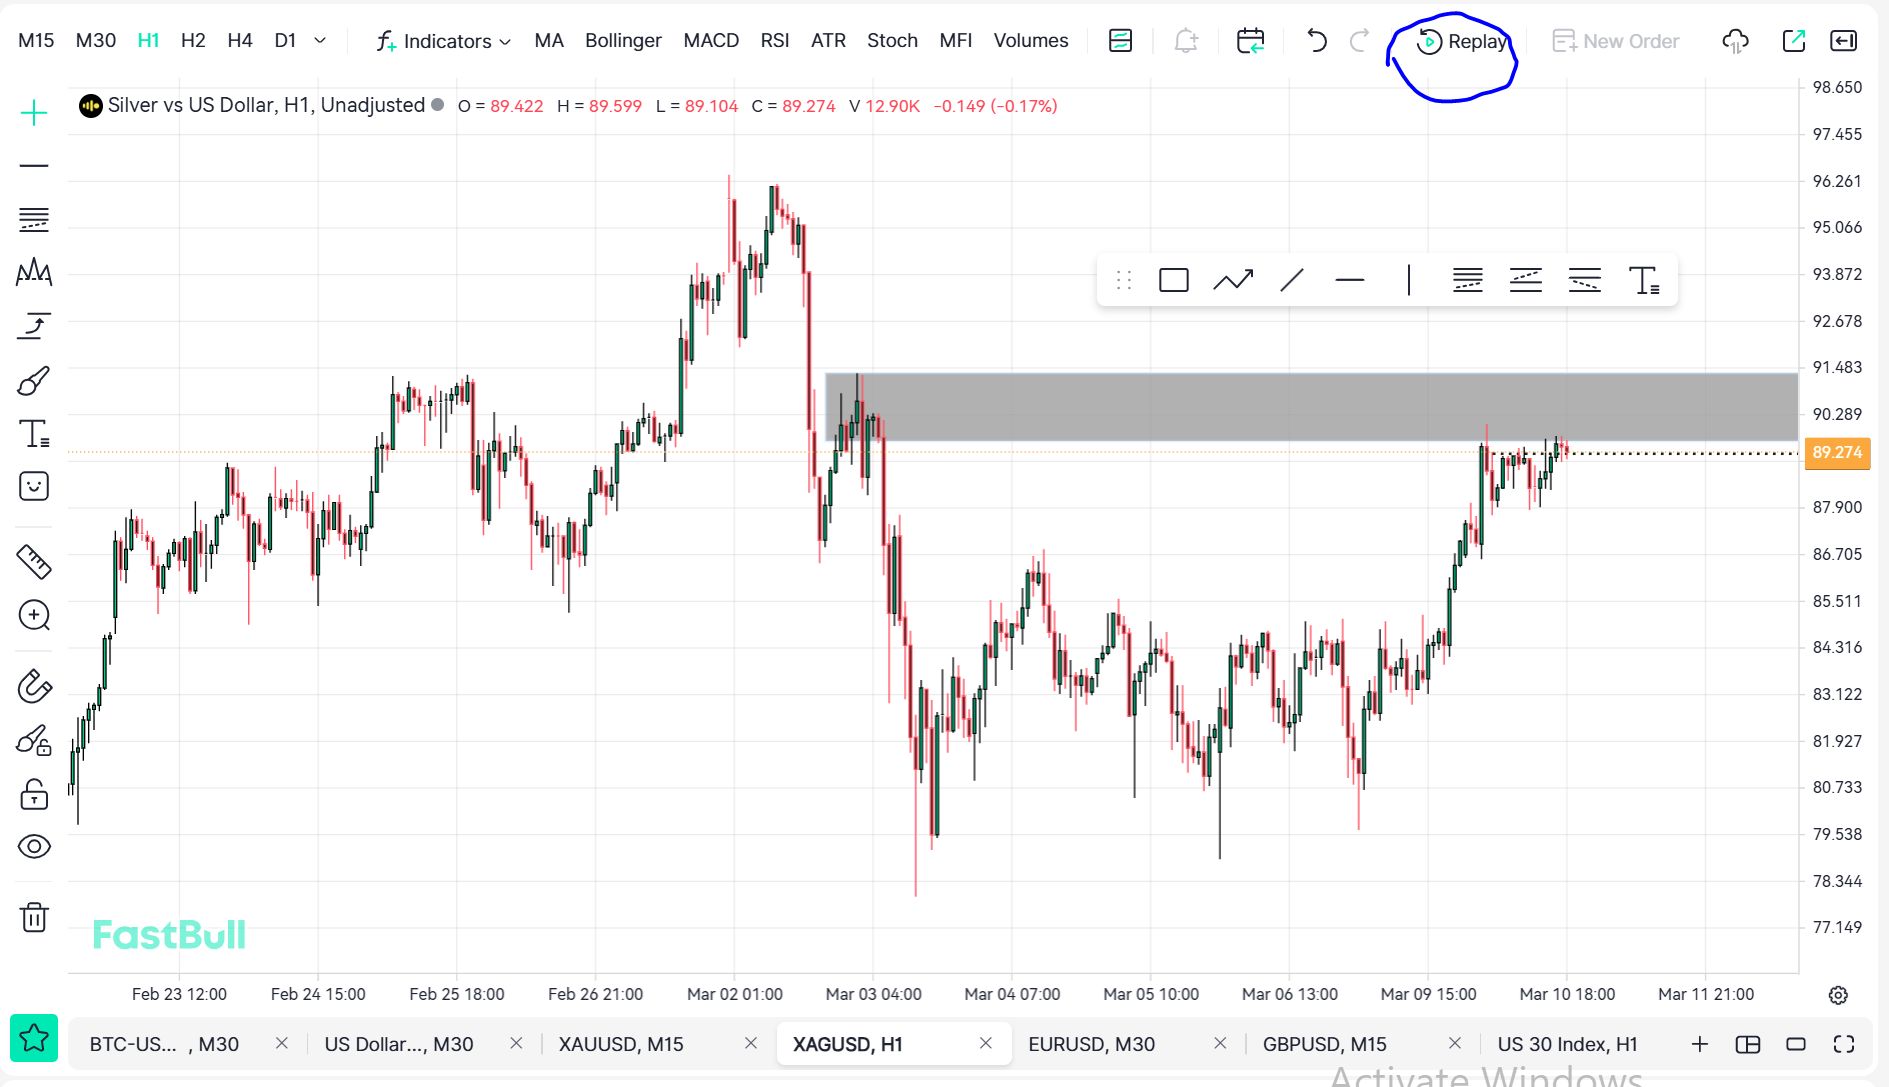Click the trash delete drawings icon
Screen dimensions: 1889x1087
click(34, 917)
